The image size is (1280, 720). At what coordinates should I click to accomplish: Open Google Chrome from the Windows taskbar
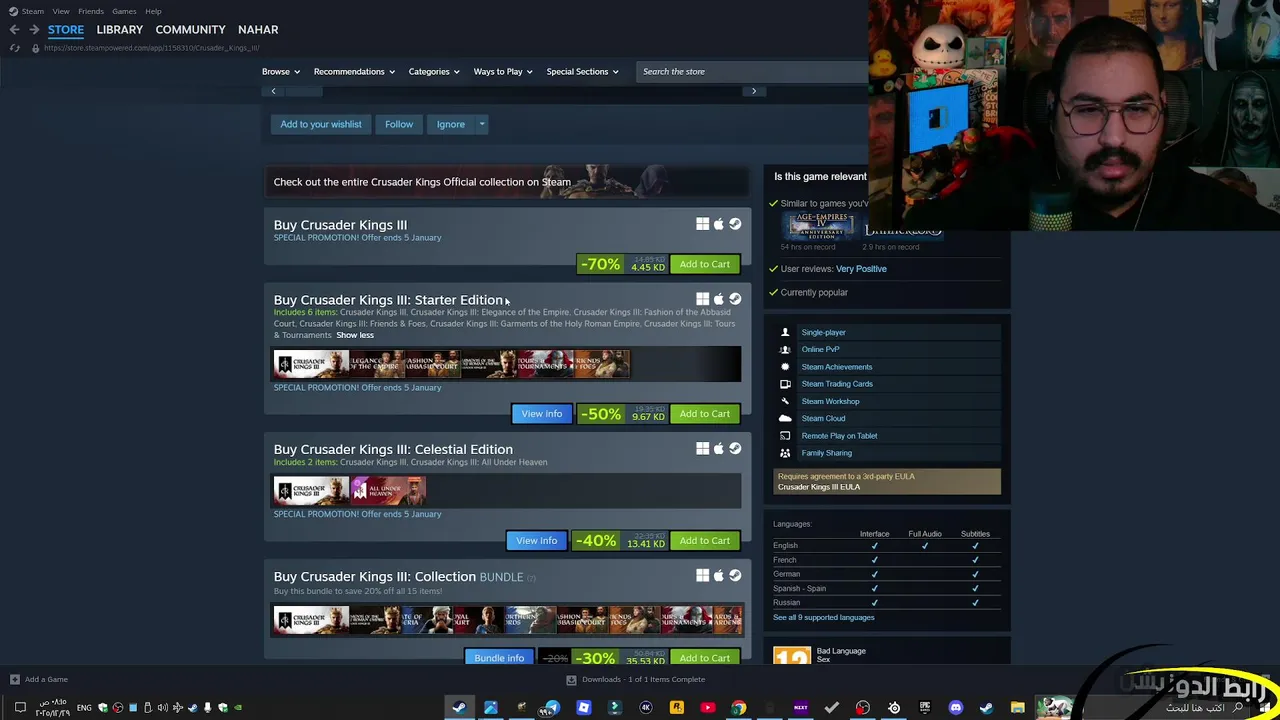(739, 708)
